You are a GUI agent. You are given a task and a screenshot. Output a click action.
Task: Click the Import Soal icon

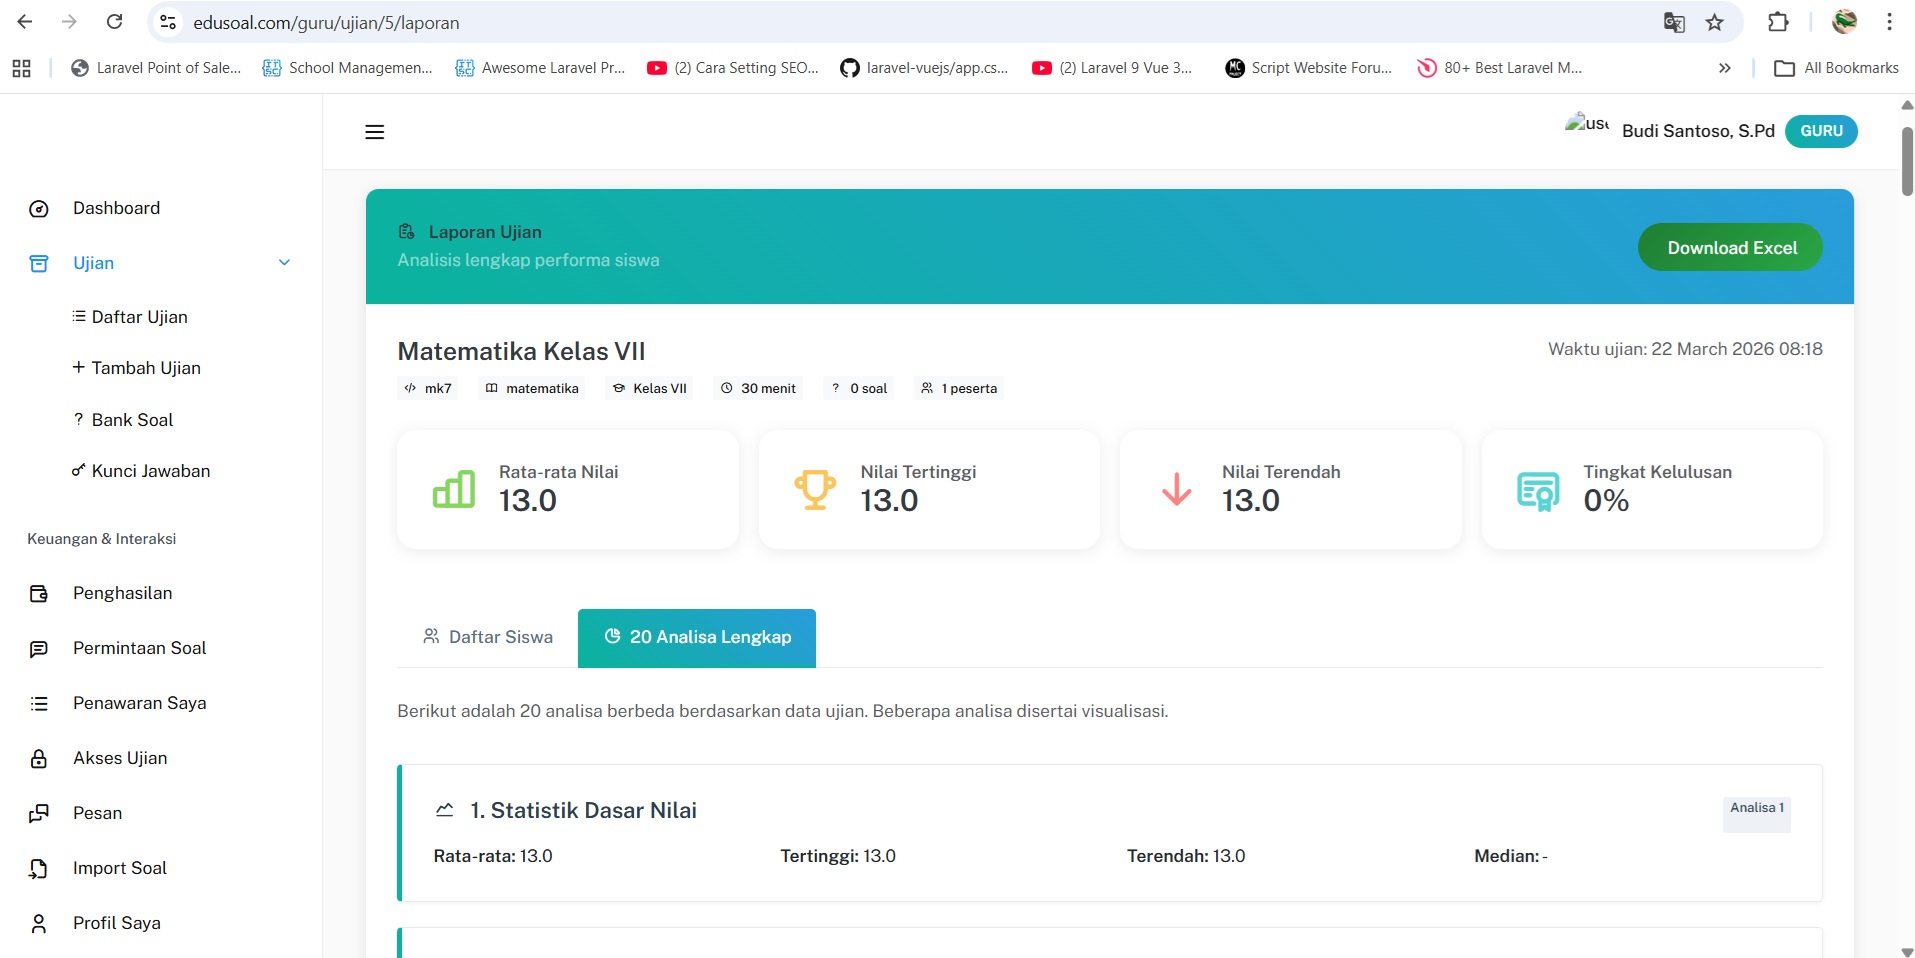39,869
